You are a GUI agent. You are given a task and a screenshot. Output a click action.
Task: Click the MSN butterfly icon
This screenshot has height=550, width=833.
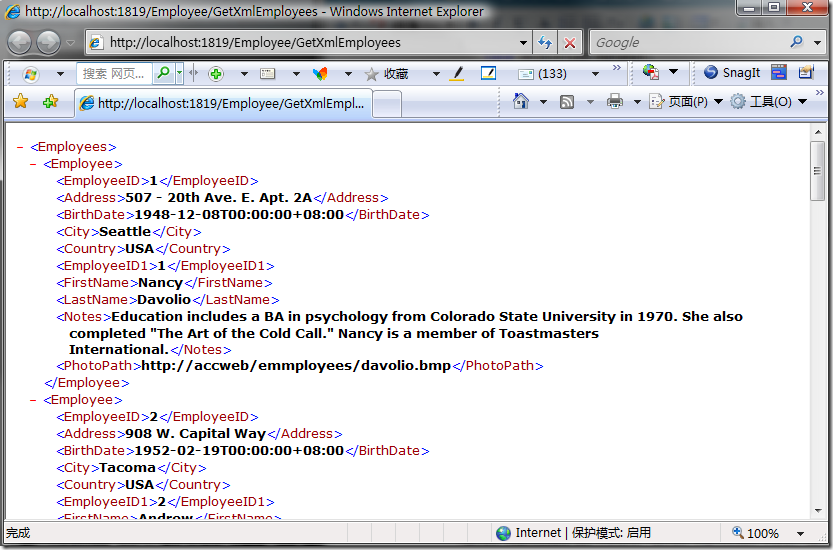tap(320, 74)
